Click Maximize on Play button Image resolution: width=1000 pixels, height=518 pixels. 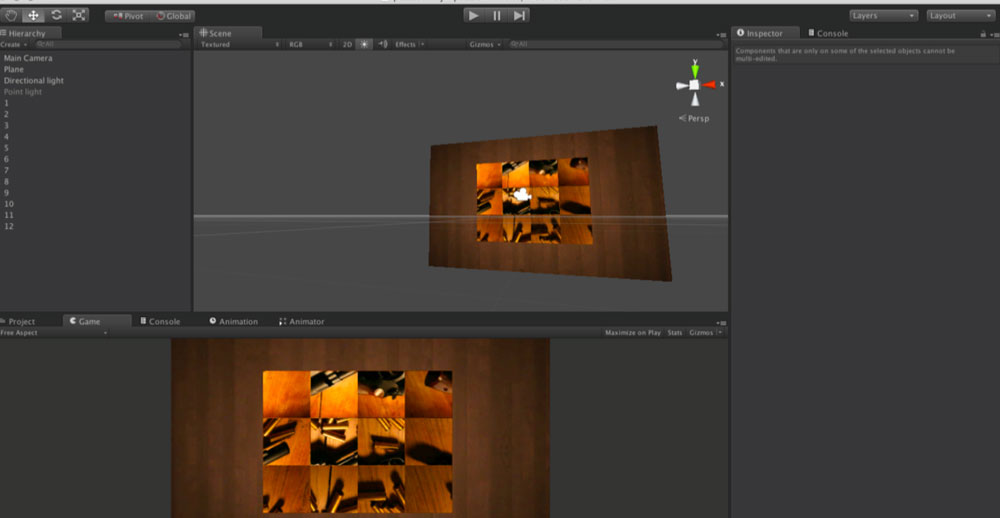point(632,332)
